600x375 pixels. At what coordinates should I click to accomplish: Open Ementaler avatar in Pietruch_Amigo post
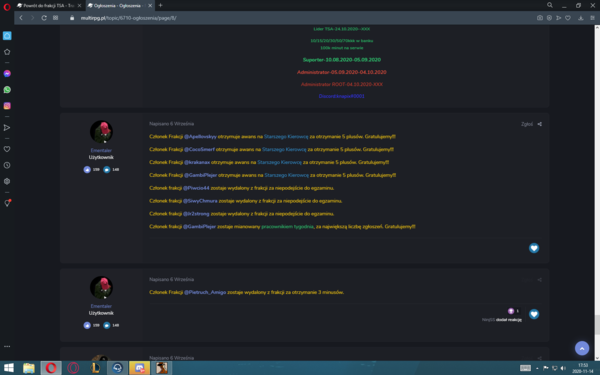[x=101, y=287]
